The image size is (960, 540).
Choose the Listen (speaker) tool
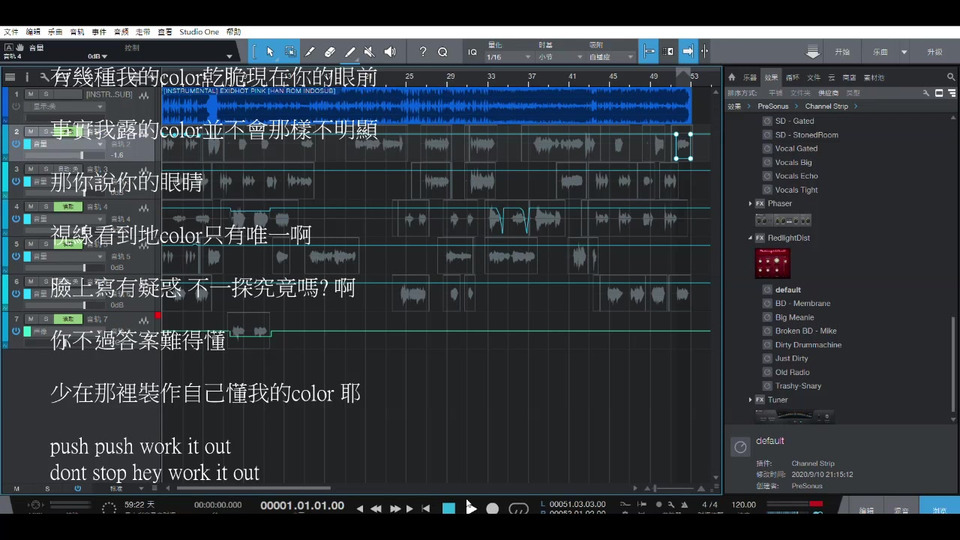click(390, 51)
